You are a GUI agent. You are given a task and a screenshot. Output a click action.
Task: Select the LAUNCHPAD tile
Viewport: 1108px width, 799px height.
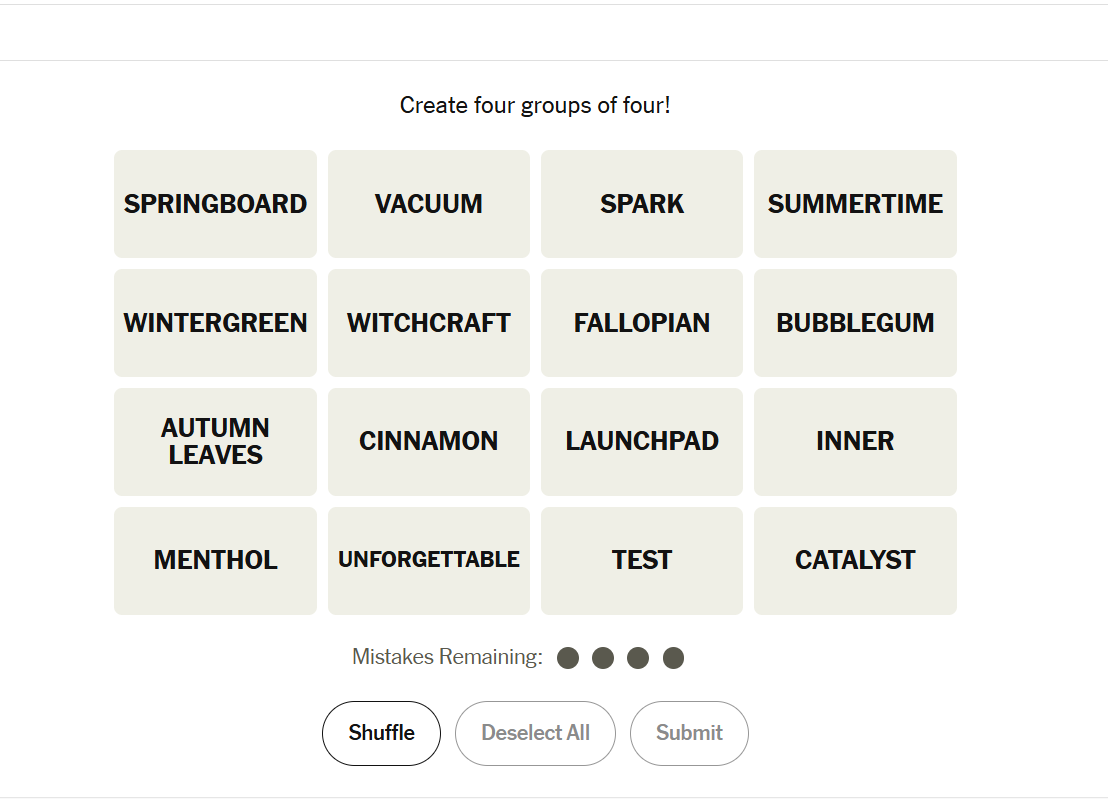point(641,442)
